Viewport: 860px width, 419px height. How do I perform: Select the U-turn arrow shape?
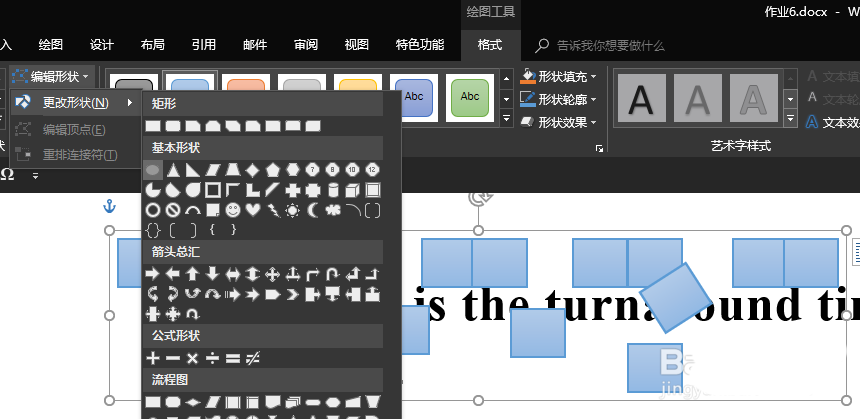pyautogui.click(x=332, y=274)
